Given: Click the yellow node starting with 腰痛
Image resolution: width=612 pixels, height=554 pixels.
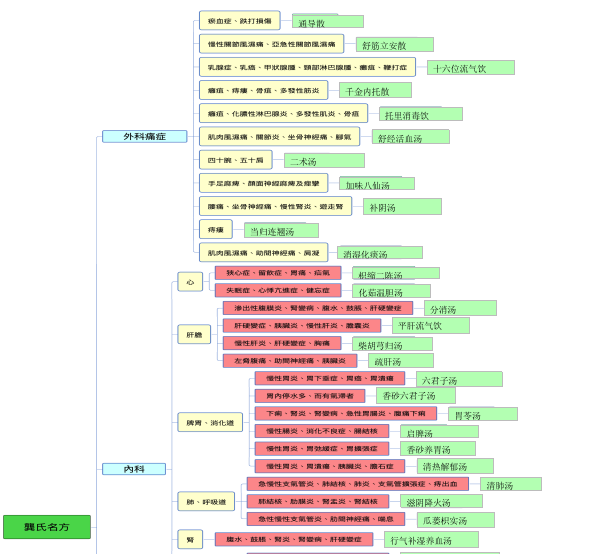Looking at the screenshot, I should (x=276, y=206).
